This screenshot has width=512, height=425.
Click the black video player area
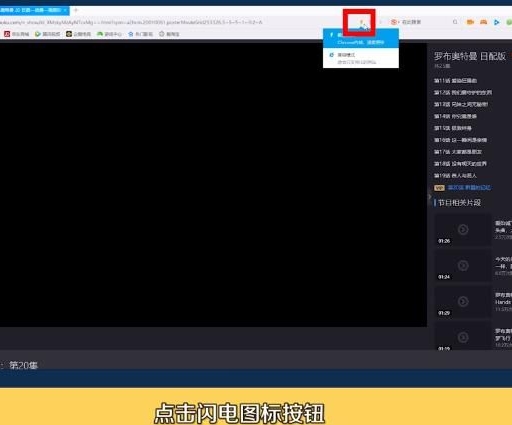213,185
